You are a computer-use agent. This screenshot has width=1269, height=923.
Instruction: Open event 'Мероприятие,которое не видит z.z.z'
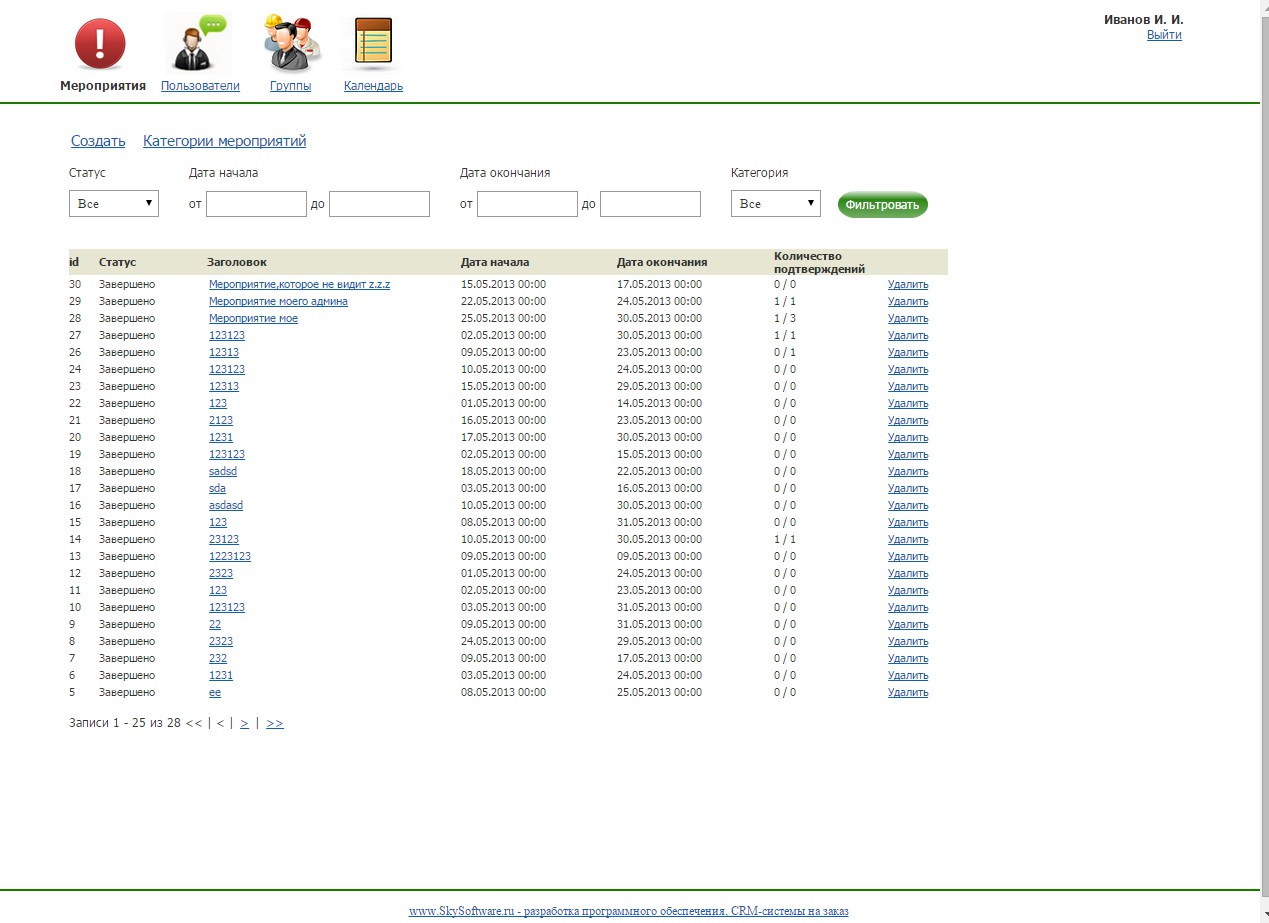point(299,285)
